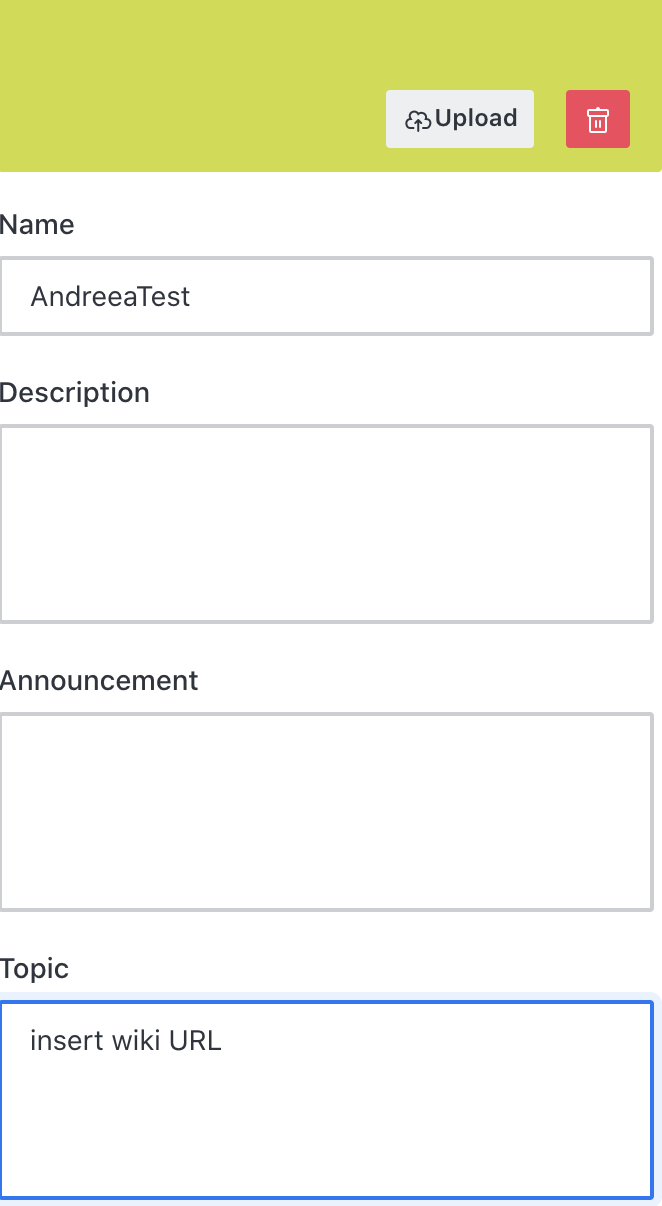Focus the empty Announcement text area
662x1206 pixels.
[326, 811]
